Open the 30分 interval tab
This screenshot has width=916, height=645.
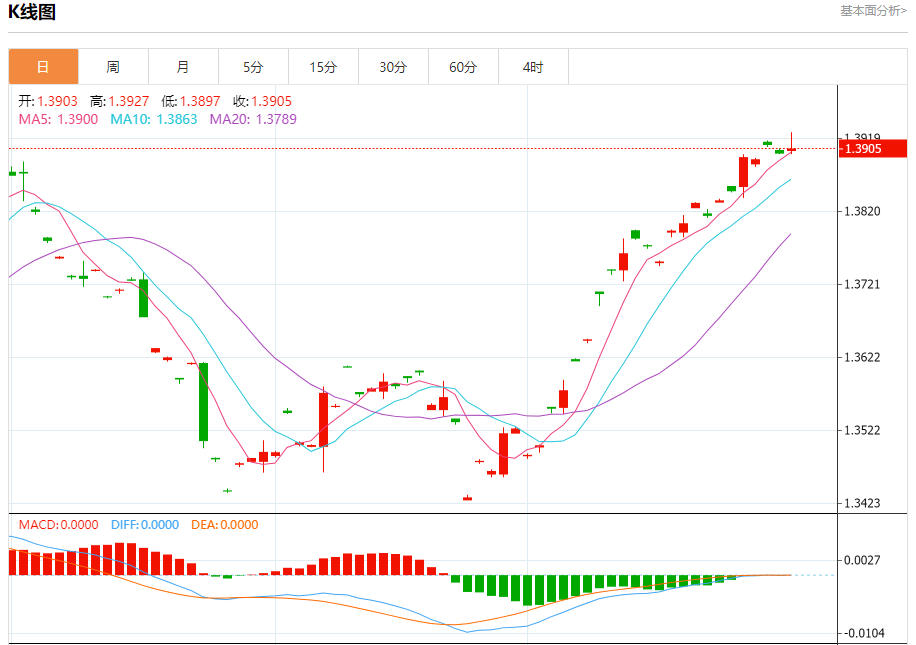click(393, 67)
